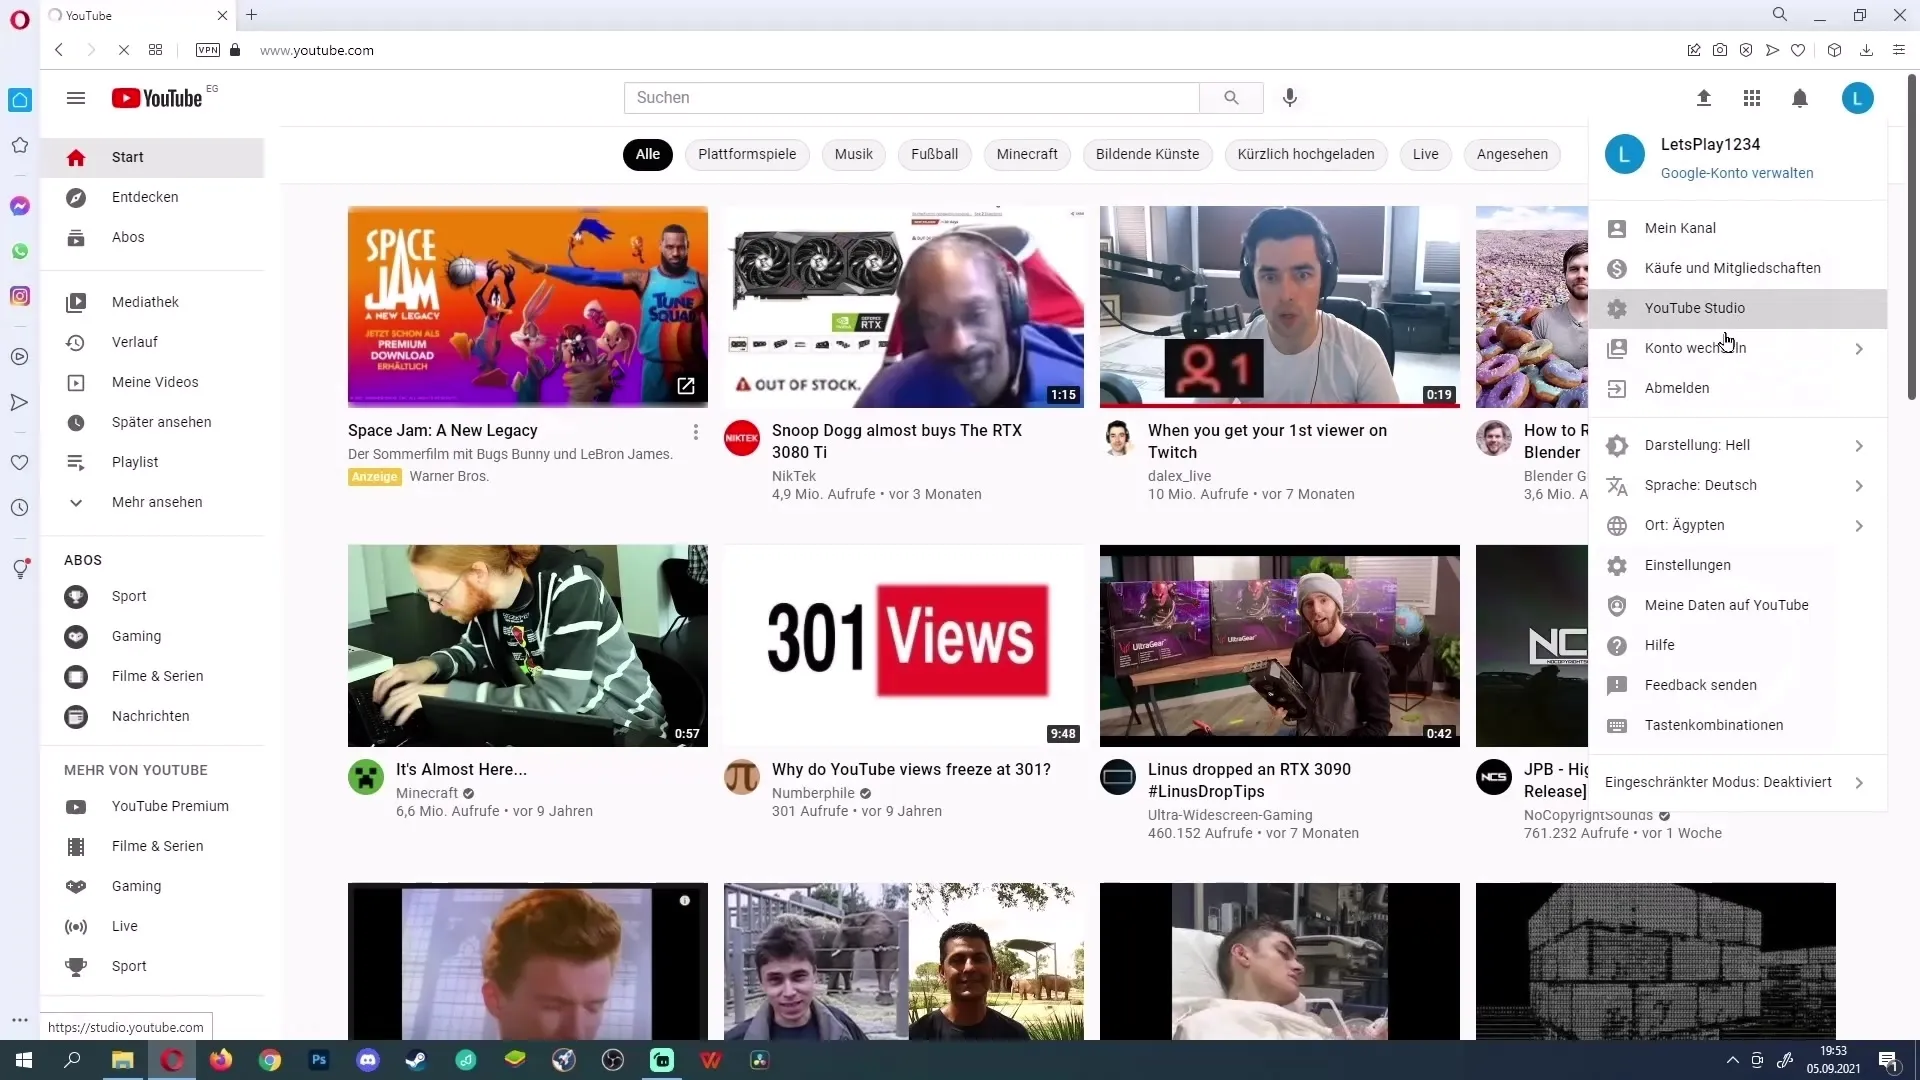Click the Space Jam video thumbnail
Image resolution: width=1920 pixels, height=1080 pixels.
(527, 306)
